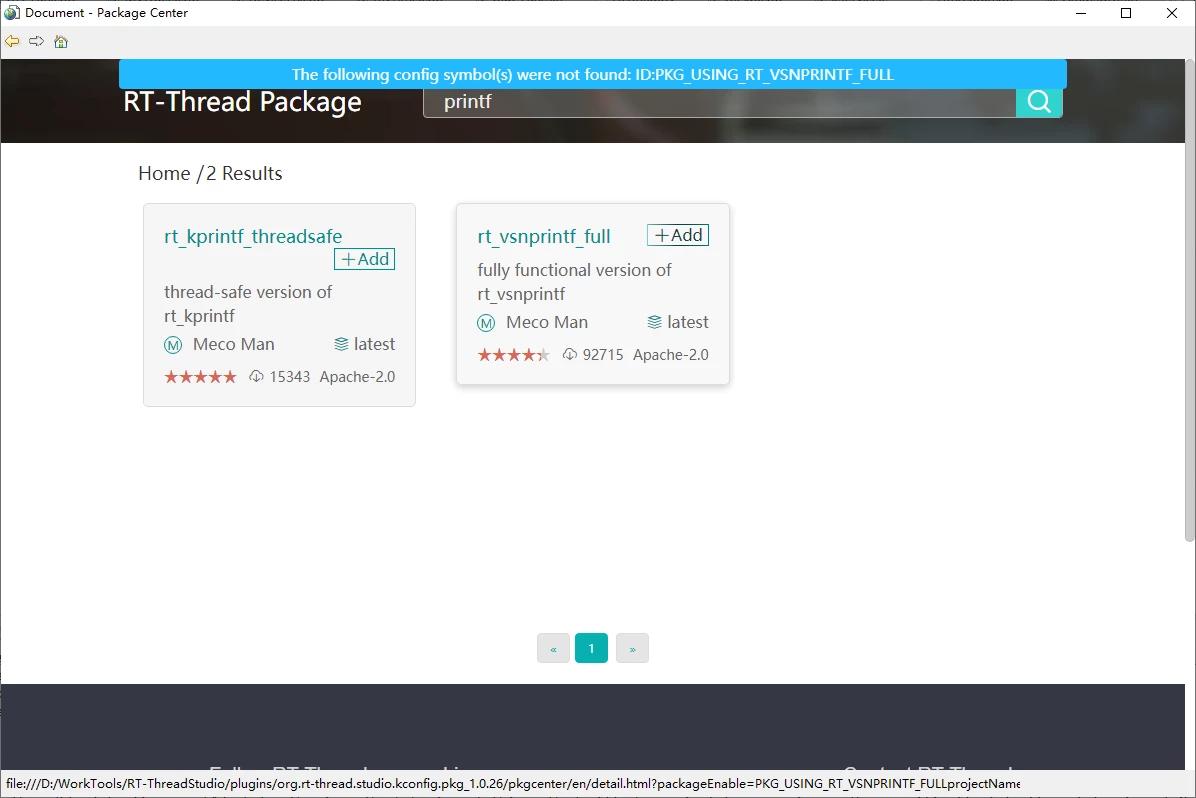Viewport: 1196px width, 798px height.
Task: Click the latest version label on rt_kprintf_threadsafe
Action: tap(375, 344)
